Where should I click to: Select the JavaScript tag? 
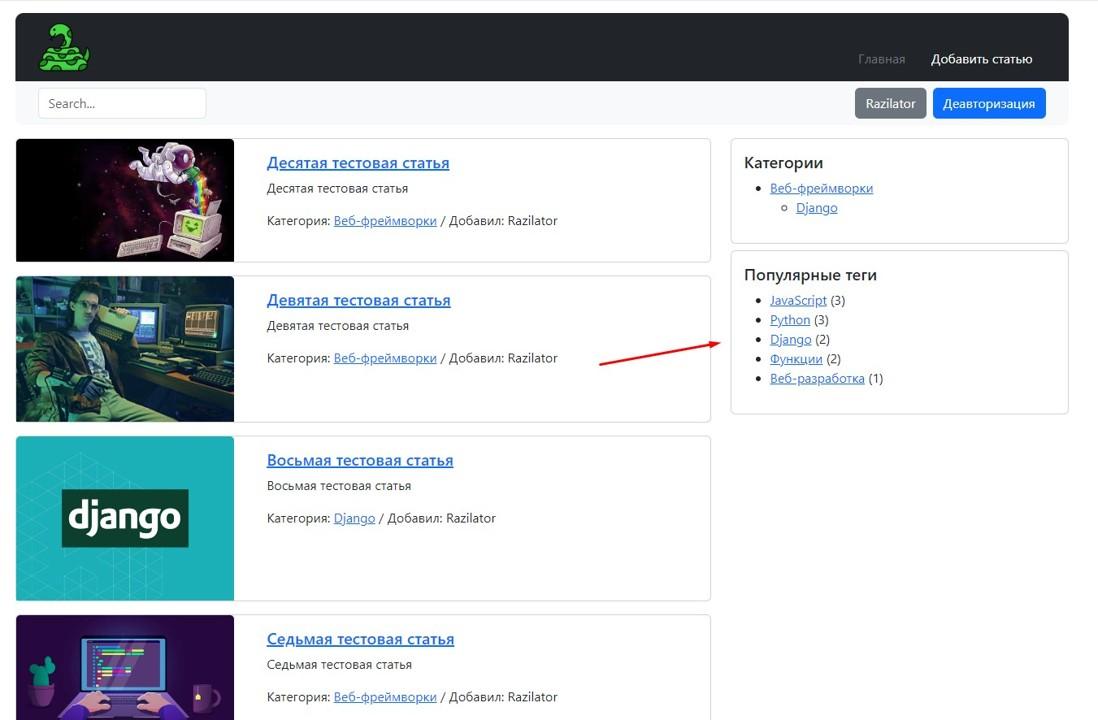798,300
